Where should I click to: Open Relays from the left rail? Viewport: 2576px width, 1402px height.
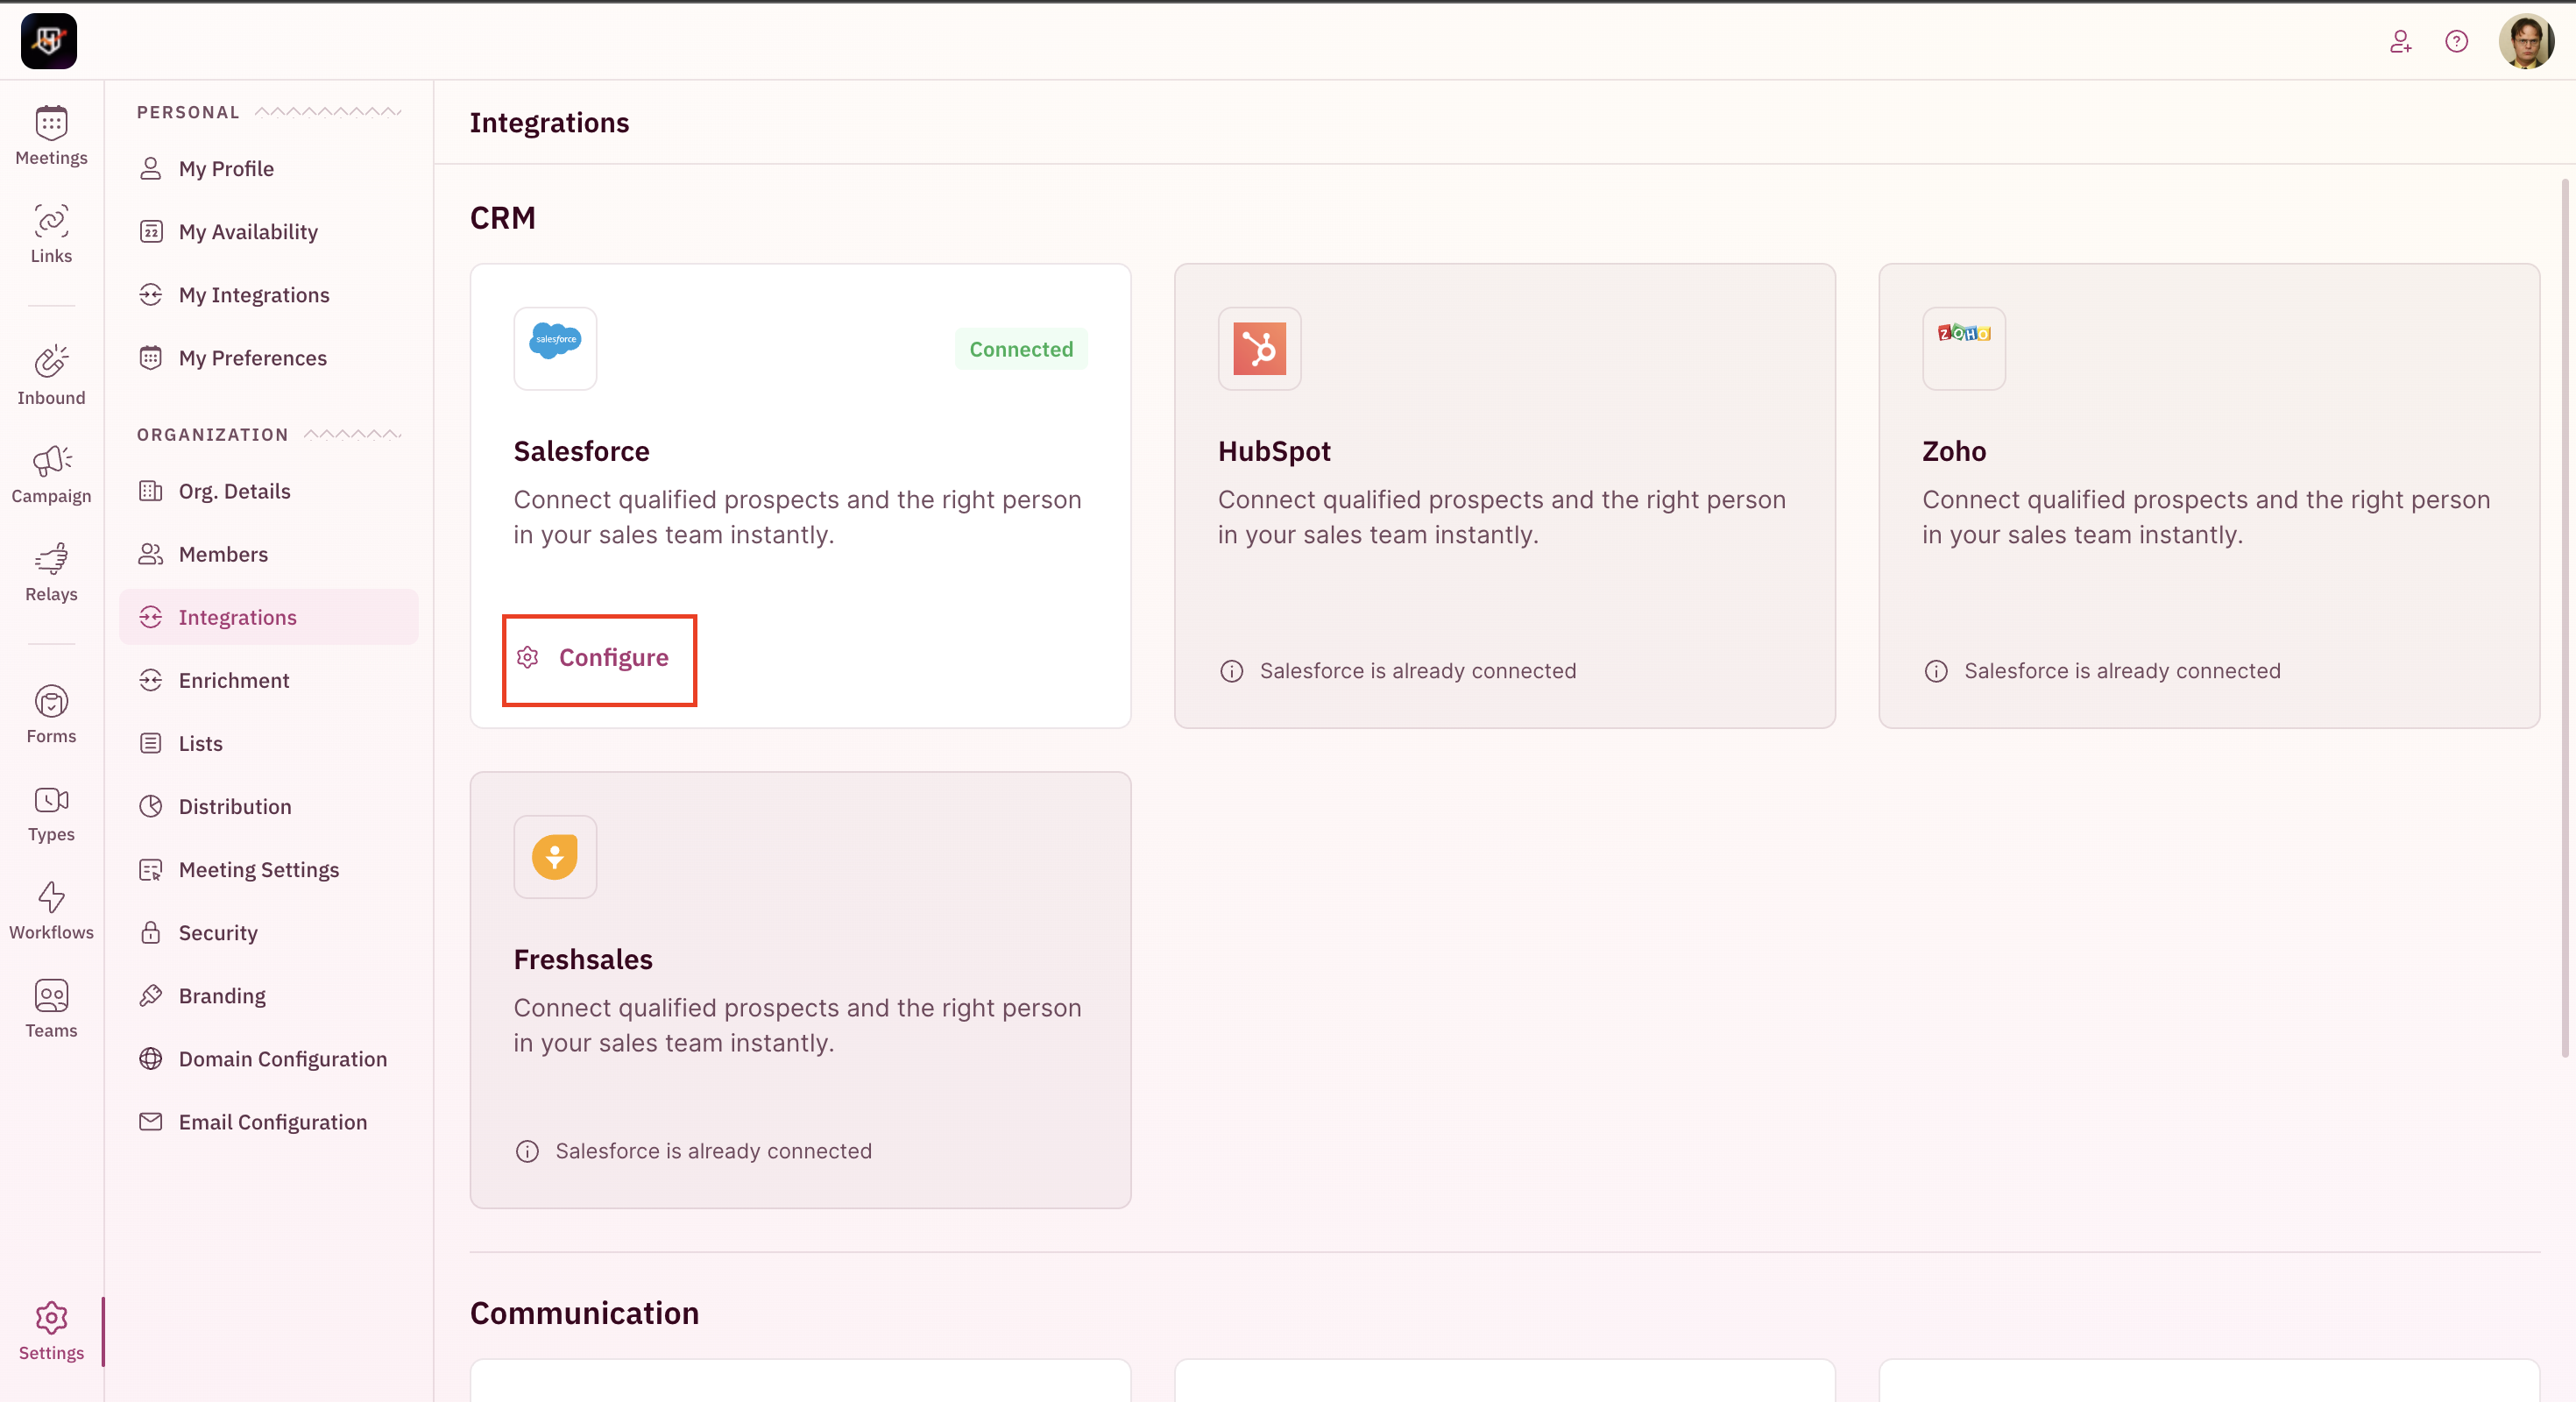coord(51,571)
